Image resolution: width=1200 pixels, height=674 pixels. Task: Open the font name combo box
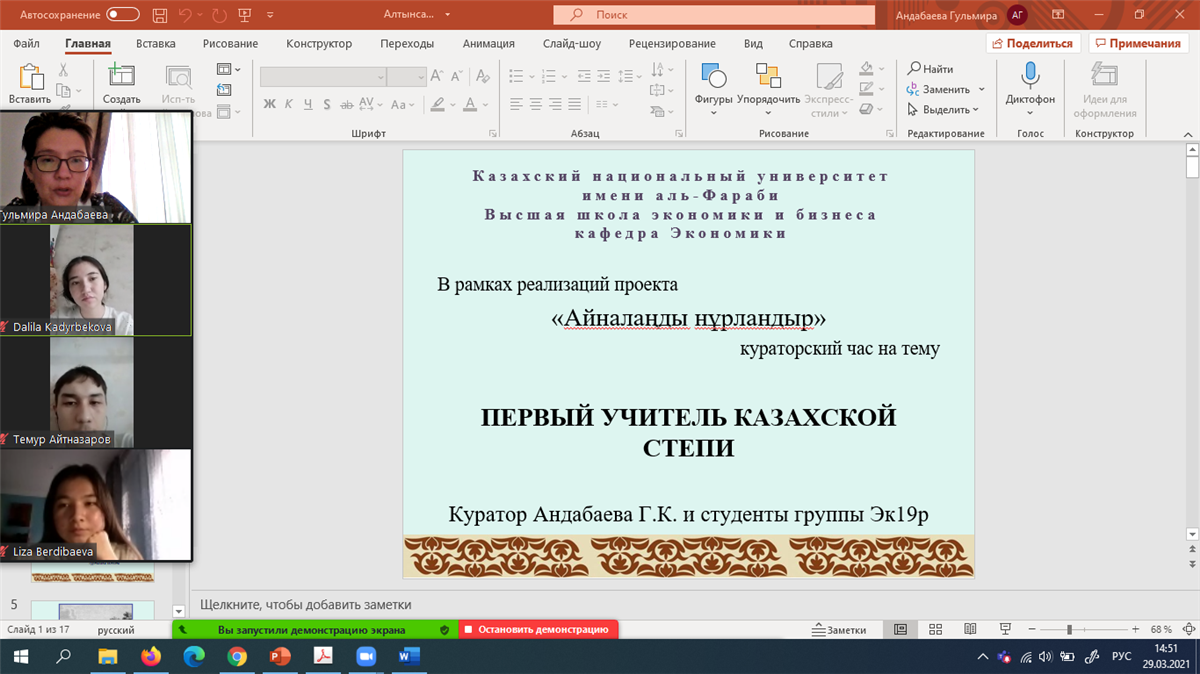(323, 77)
